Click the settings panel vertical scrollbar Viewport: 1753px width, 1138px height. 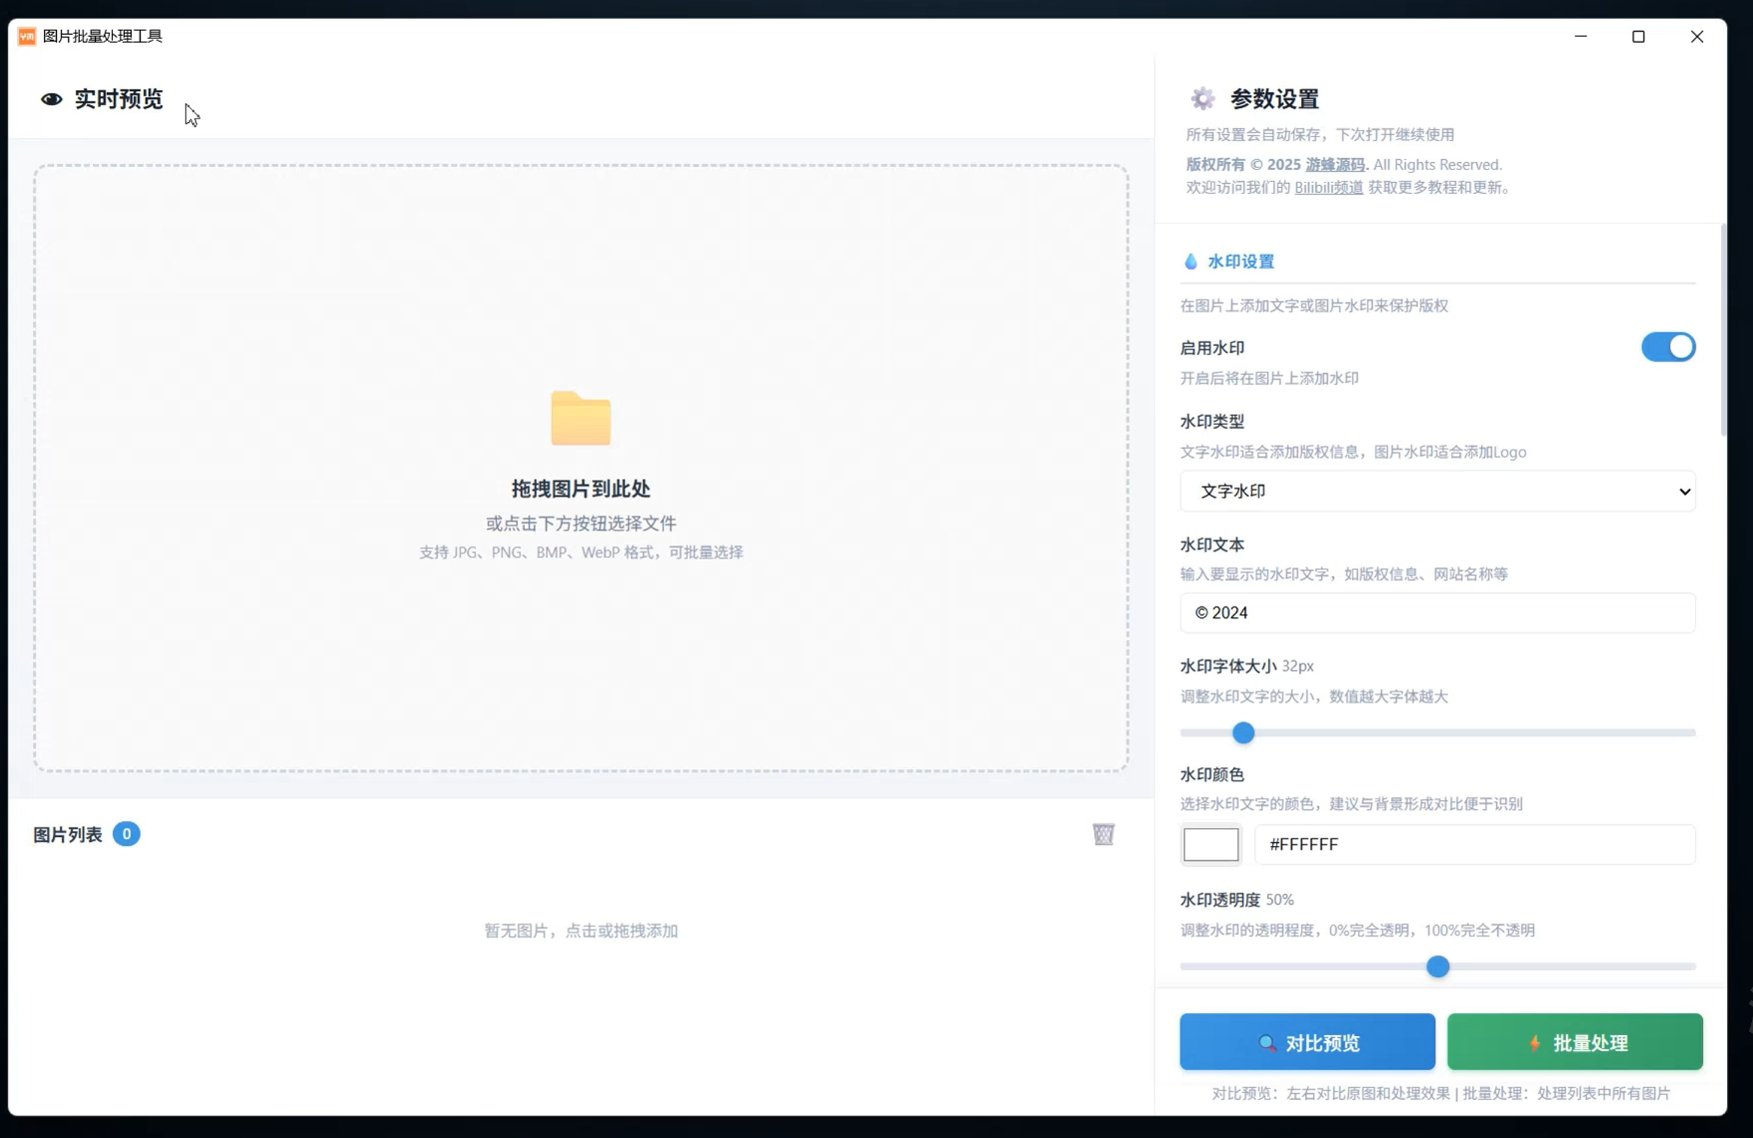(1723, 330)
